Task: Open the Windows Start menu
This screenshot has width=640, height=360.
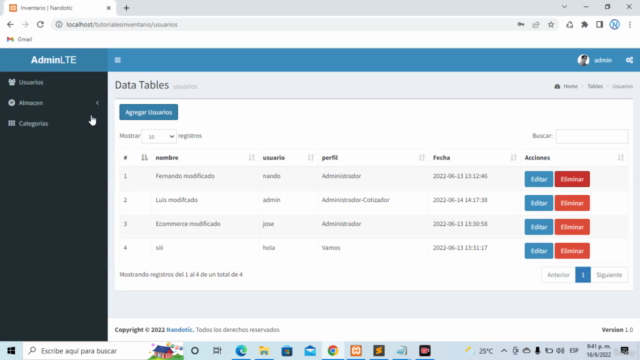Action: (x=11, y=351)
